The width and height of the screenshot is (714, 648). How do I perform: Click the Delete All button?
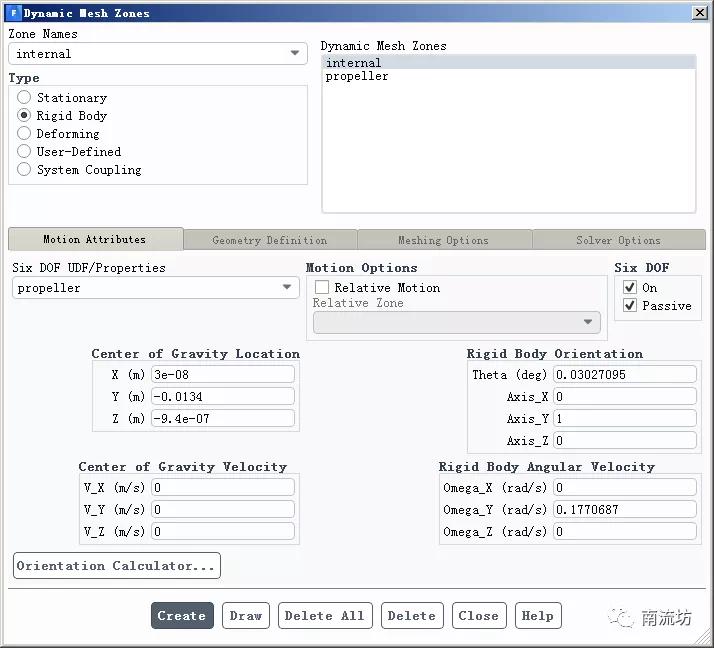[x=325, y=615]
